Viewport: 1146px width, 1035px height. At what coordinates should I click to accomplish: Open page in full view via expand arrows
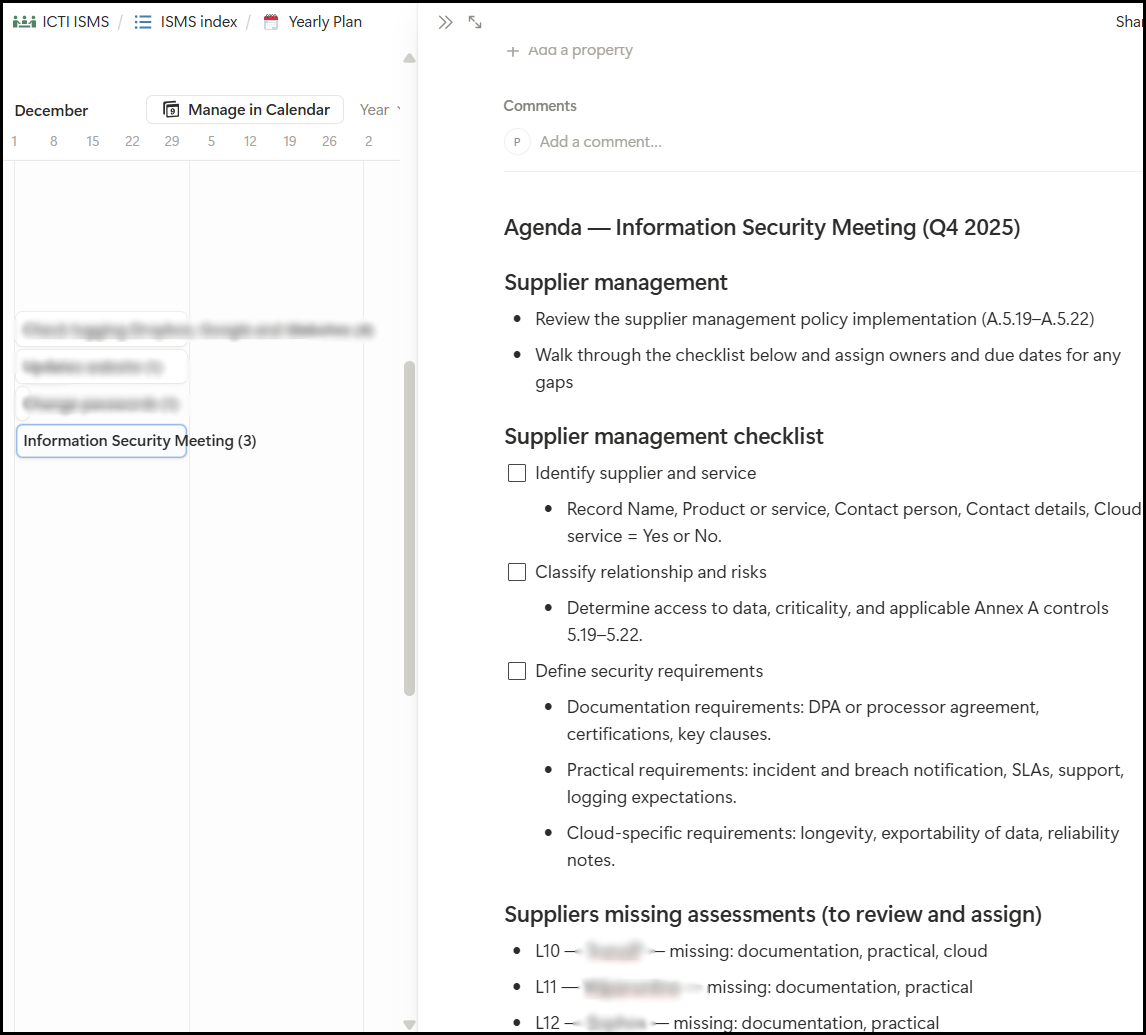click(475, 22)
